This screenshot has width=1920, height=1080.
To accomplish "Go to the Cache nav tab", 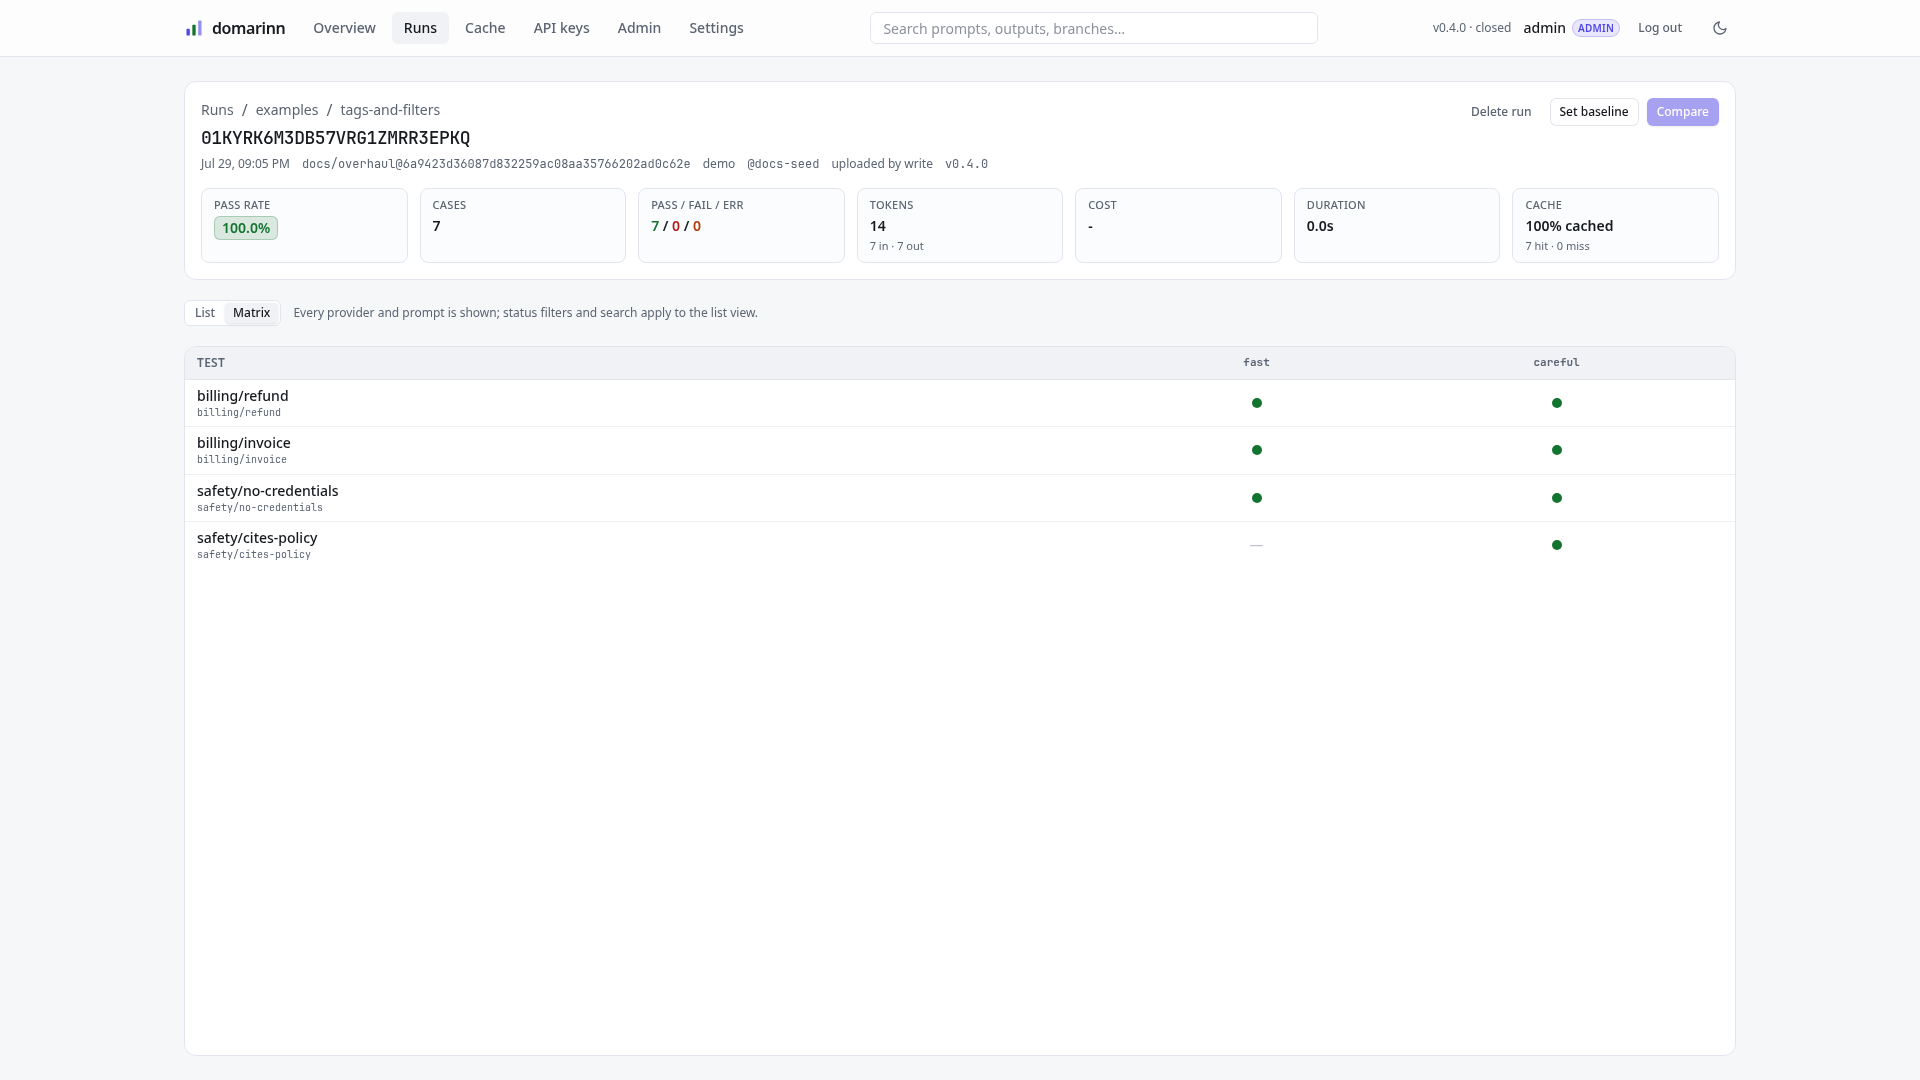I will pos(485,28).
